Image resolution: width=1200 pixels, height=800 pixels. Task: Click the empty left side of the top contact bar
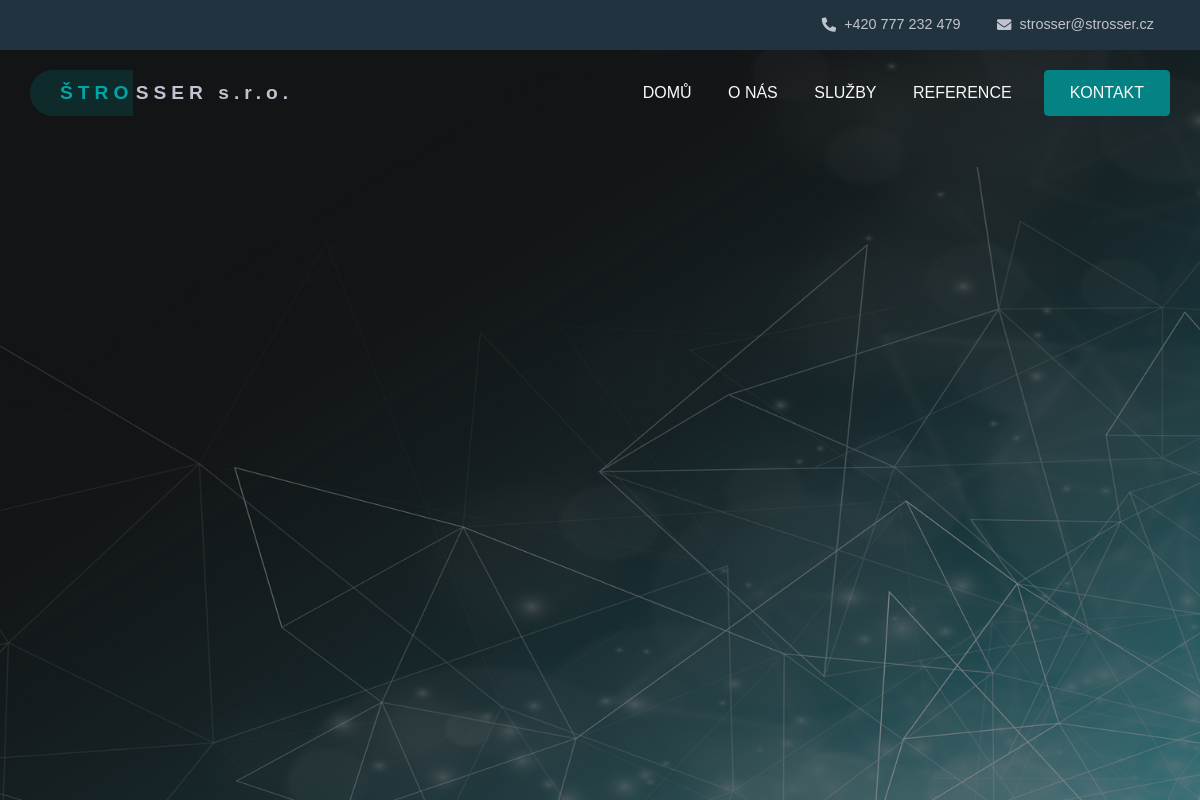[x=300, y=24]
